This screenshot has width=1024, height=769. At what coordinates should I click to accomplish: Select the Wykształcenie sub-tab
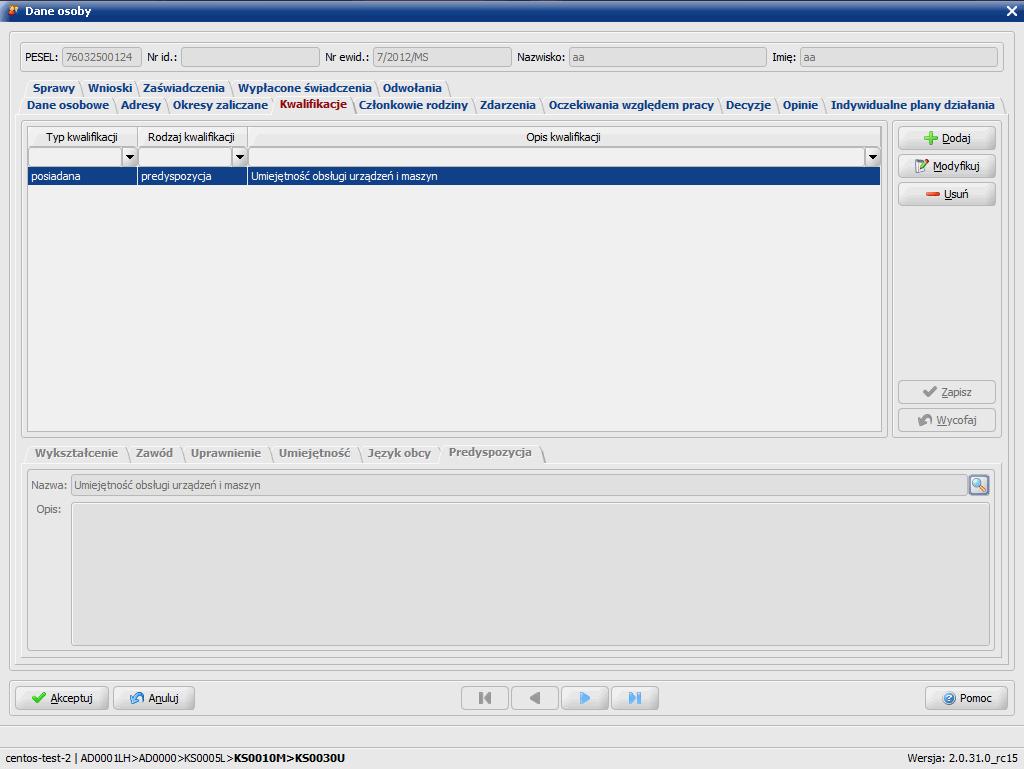pyautogui.click(x=76, y=452)
